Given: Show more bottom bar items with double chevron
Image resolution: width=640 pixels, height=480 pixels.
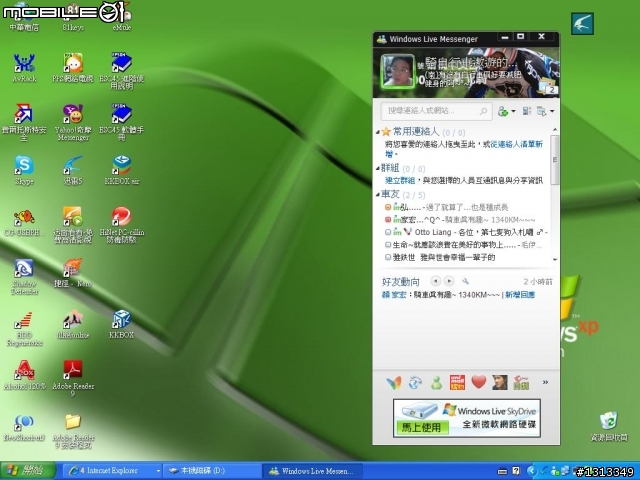Looking at the screenshot, I should pyautogui.click(x=545, y=382).
